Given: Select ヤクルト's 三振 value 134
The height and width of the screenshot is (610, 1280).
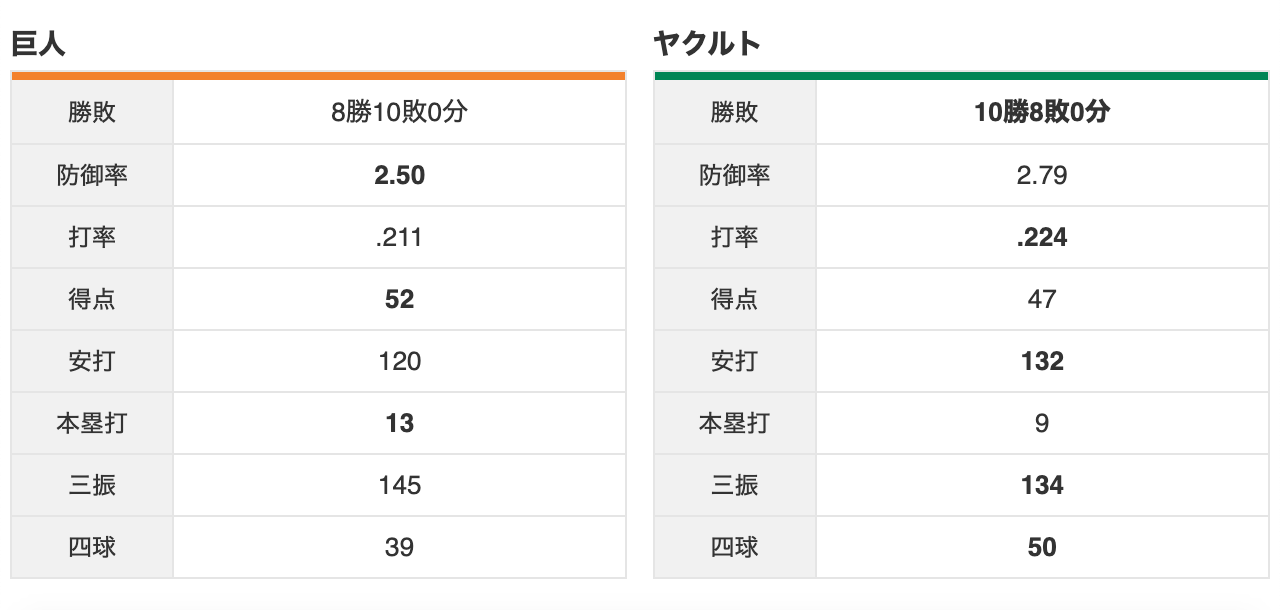Looking at the screenshot, I should 1042,486.
